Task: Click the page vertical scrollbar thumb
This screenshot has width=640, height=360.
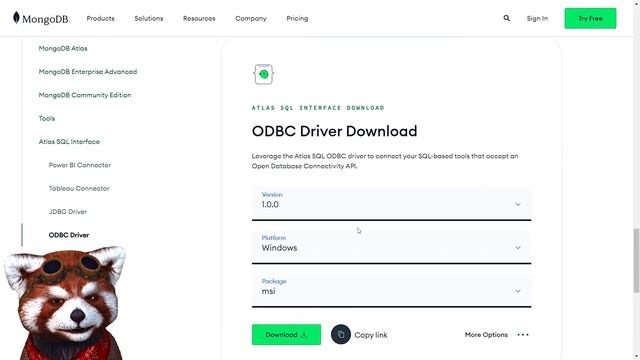Action: [x=636, y=260]
